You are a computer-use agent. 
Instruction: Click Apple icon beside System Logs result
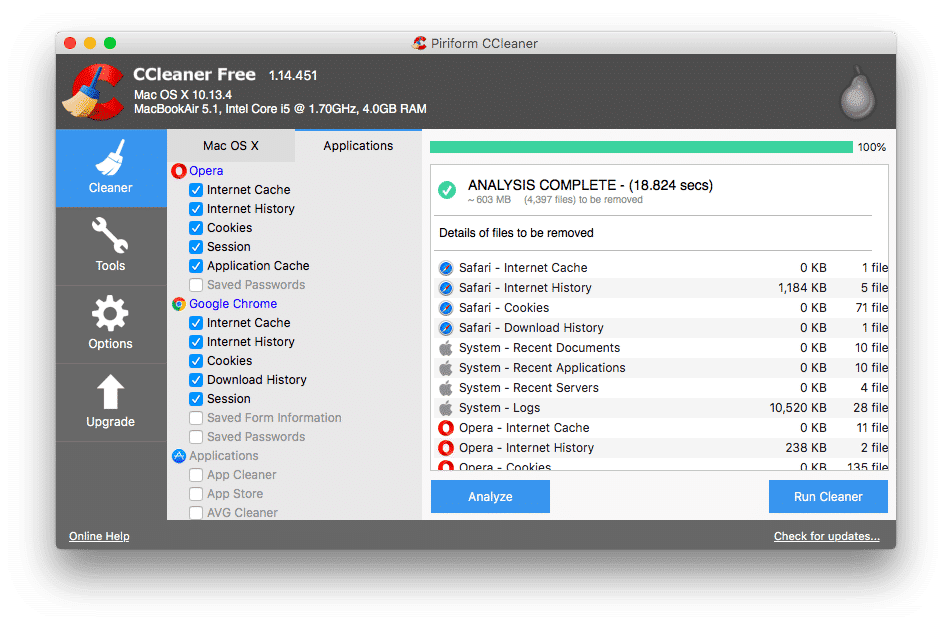point(446,408)
